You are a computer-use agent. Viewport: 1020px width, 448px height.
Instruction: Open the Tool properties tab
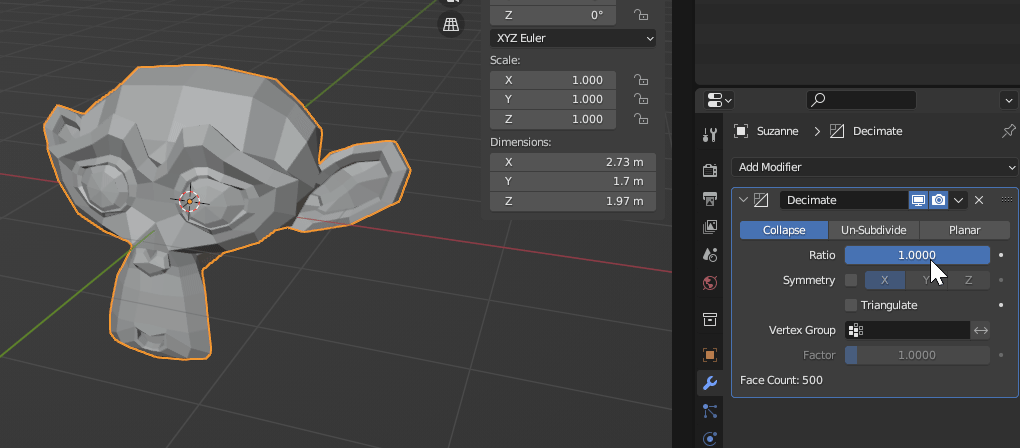click(710, 135)
